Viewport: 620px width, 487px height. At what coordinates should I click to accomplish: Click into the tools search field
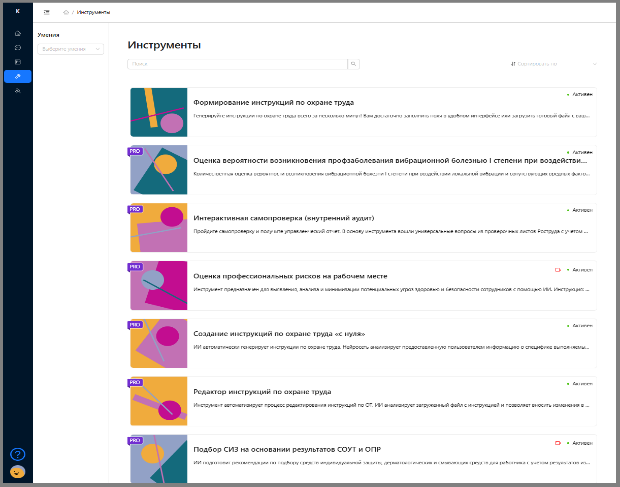[237, 64]
